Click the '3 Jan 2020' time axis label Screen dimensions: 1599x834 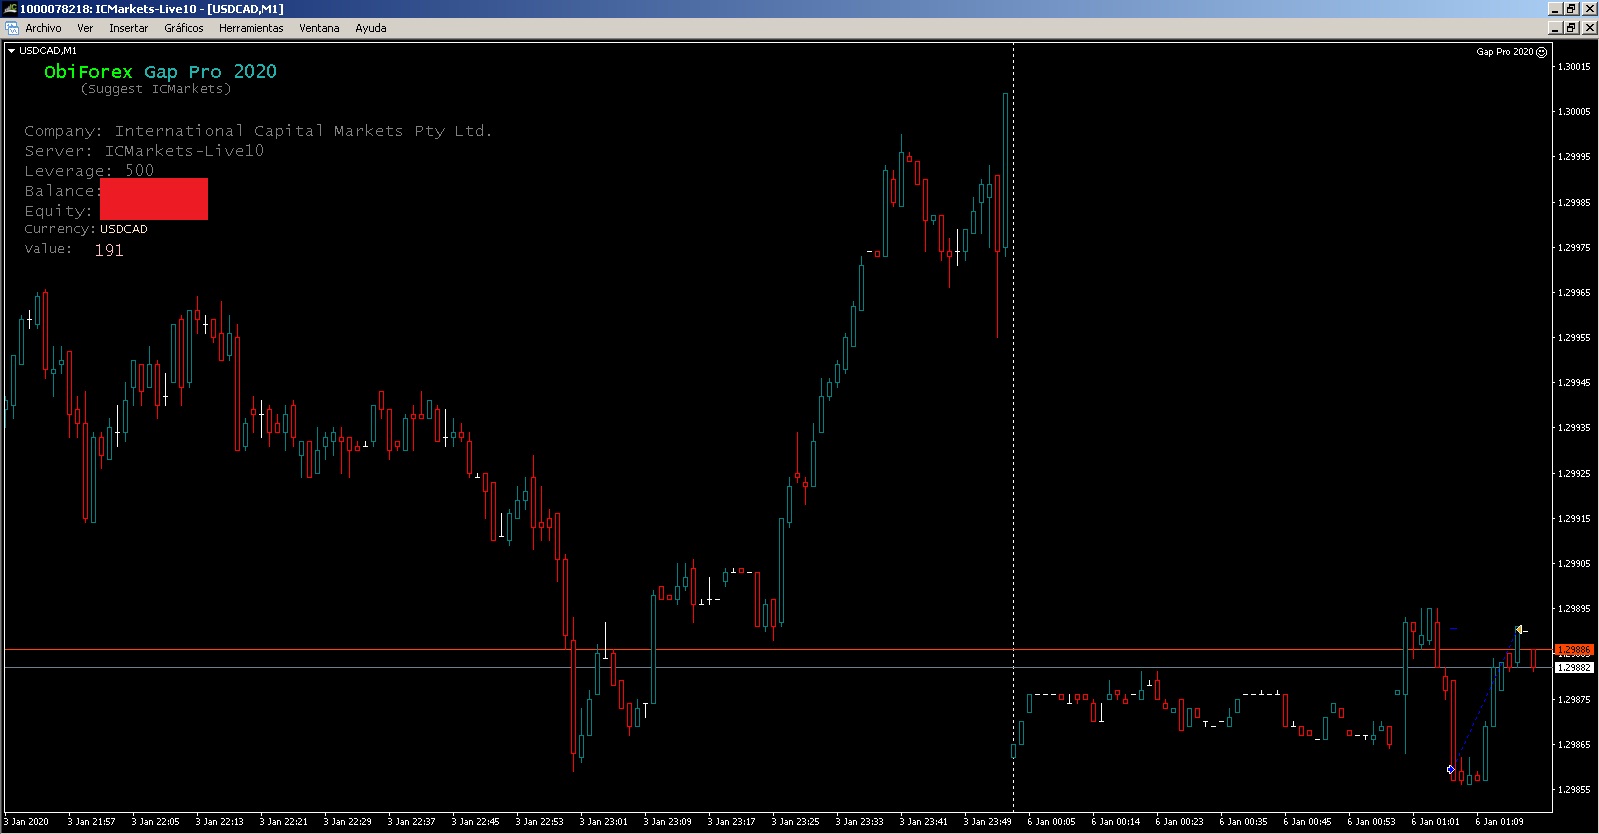click(26, 822)
